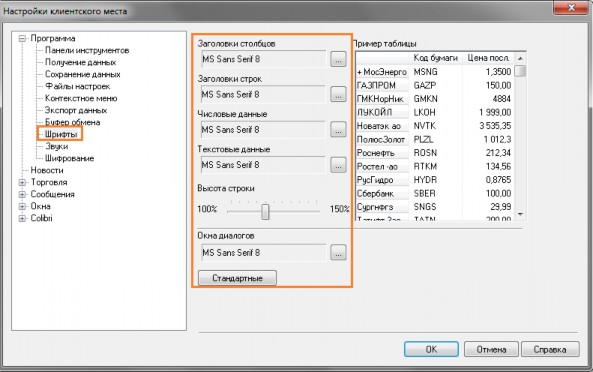Open font chooser for Заголовки строк
Image resolution: width=593 pixels, height=372 pixels.
(x=338, y=95)
